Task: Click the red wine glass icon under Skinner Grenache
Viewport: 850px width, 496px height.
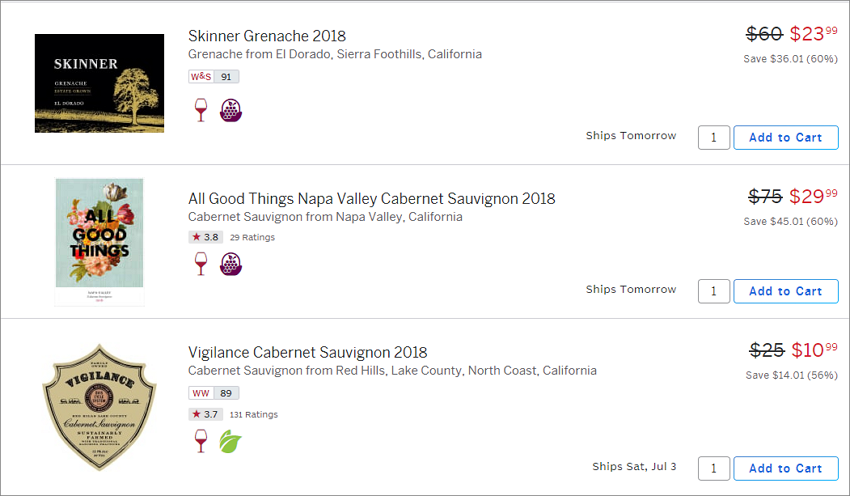Action: [x=201, y=110]
